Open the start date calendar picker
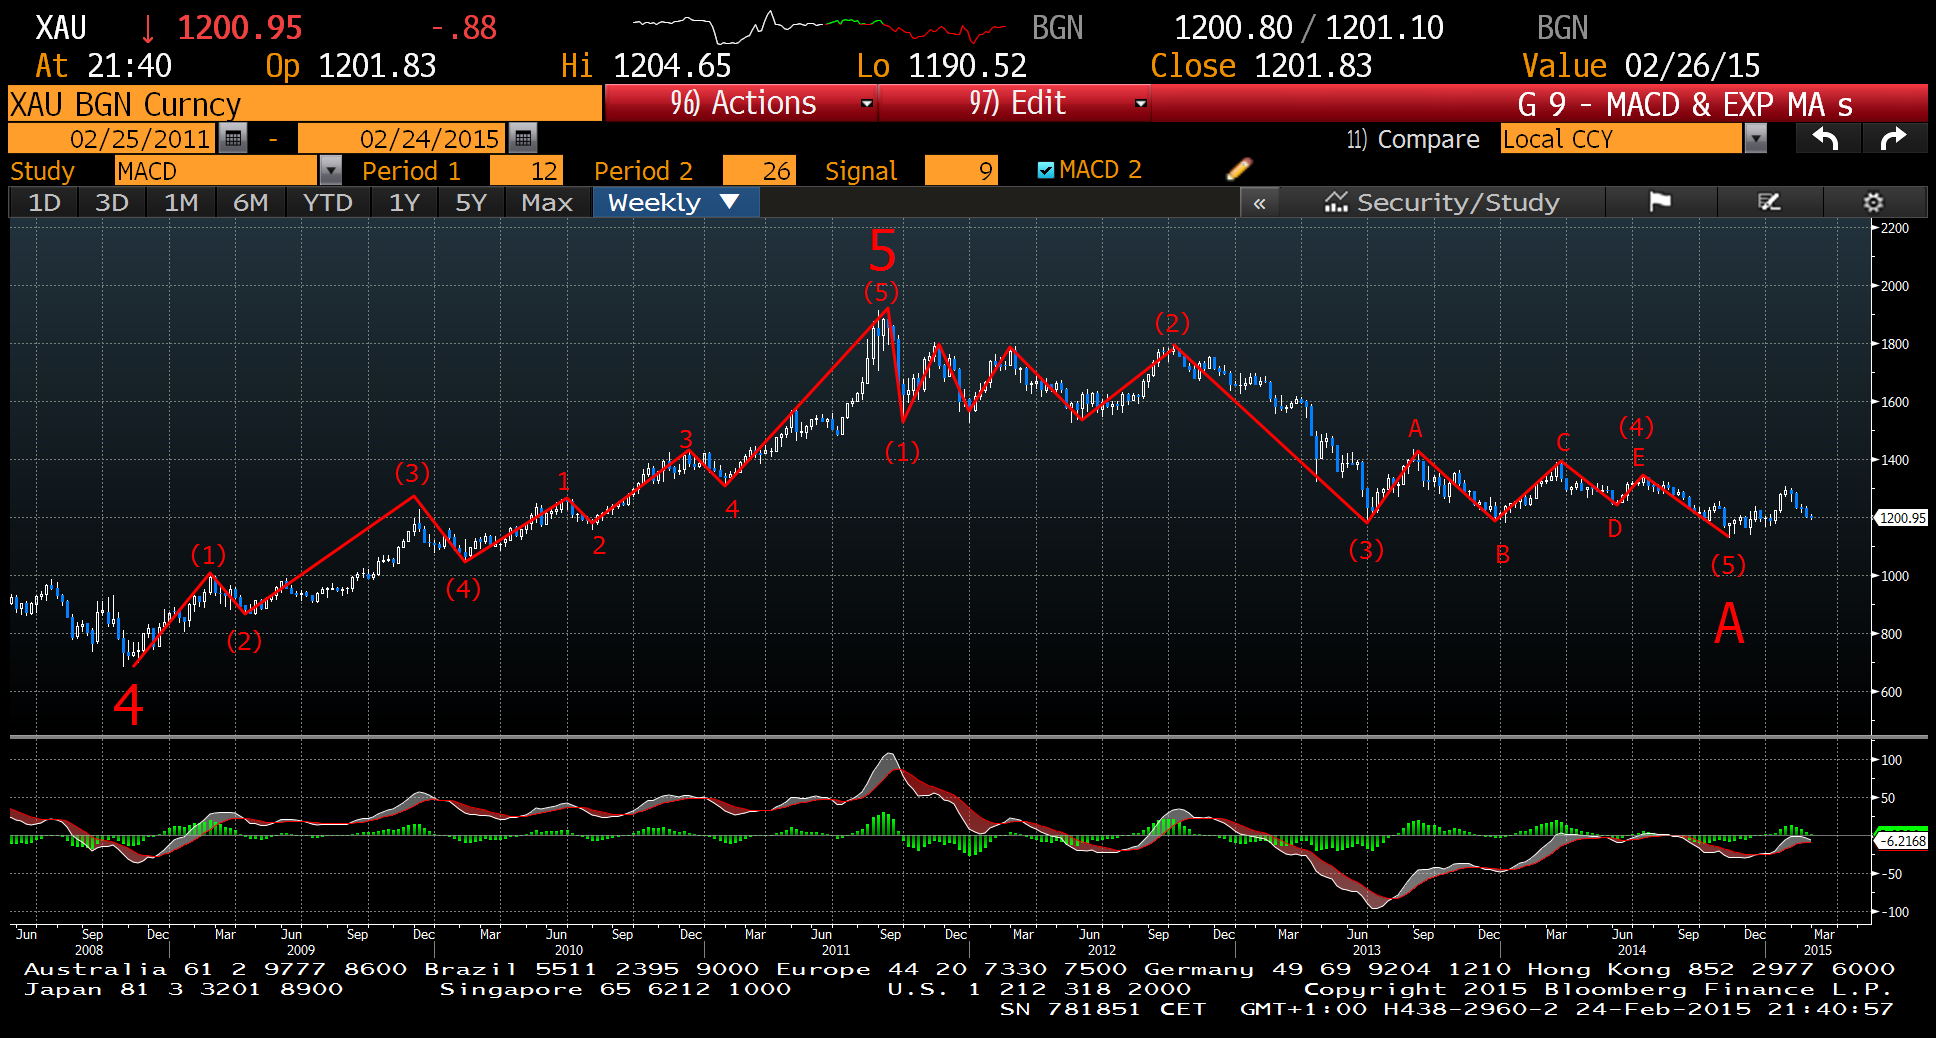The image size is (1936, 1038). (233, 138)
